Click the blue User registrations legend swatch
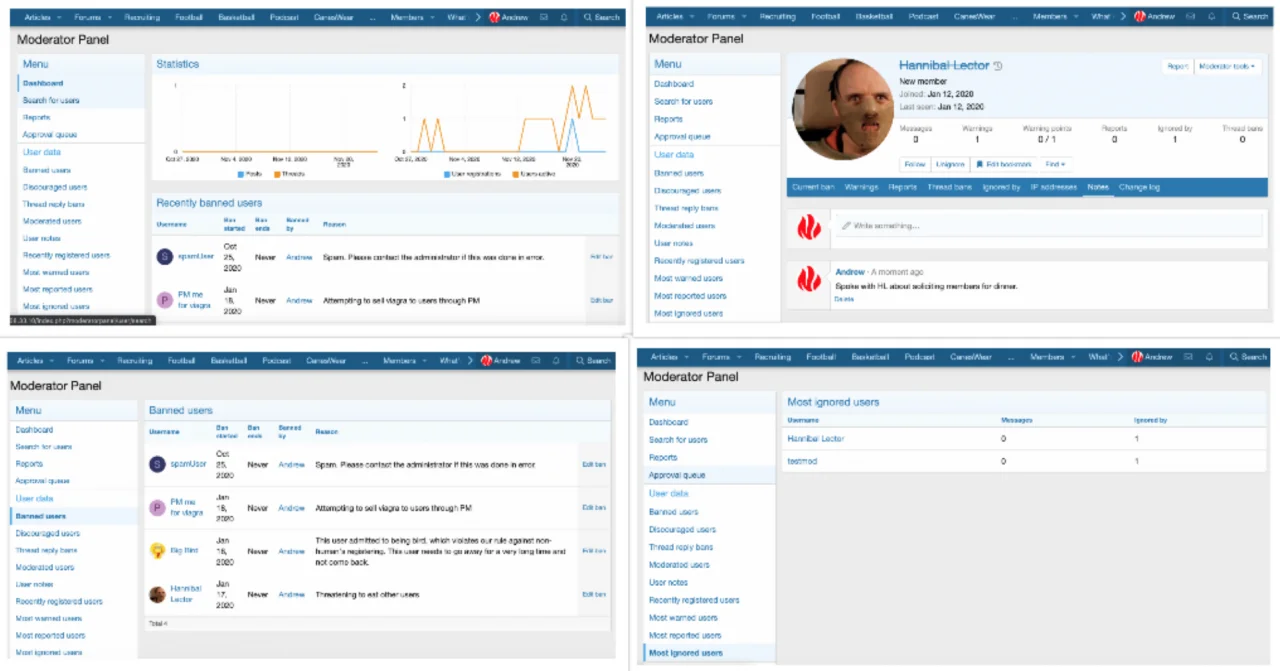The height and width of the screenshot is (671, 1280). (448, 174)
